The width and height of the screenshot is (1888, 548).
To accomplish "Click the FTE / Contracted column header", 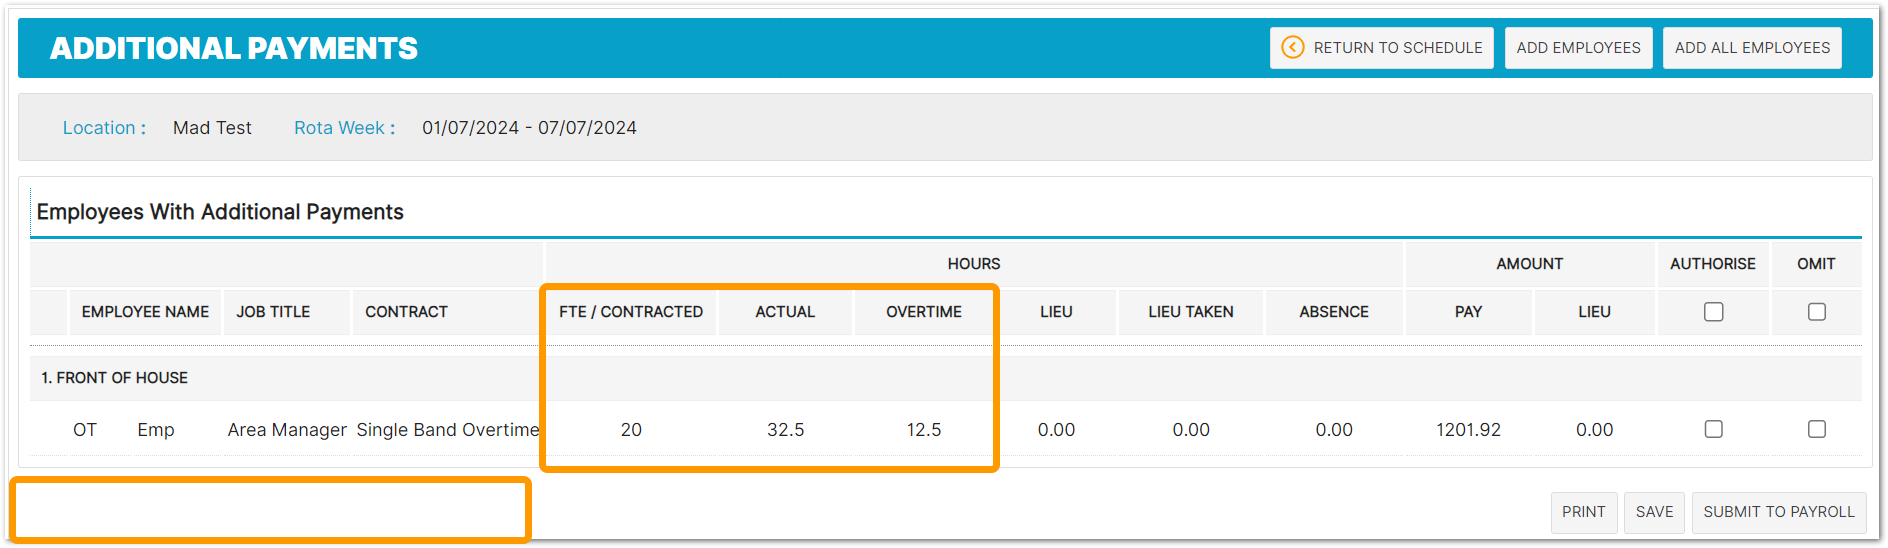I will coord(630,312).
